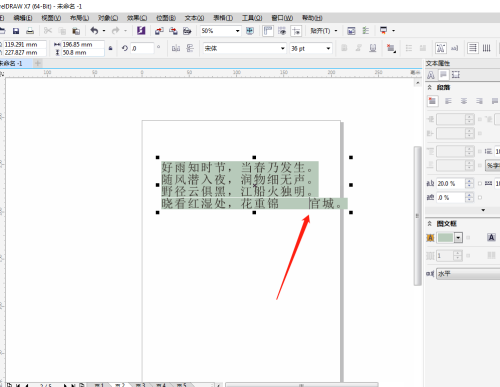500x387 pixels.
Task: Click the Cut scissors icon
Action: (x=48, y=31)
